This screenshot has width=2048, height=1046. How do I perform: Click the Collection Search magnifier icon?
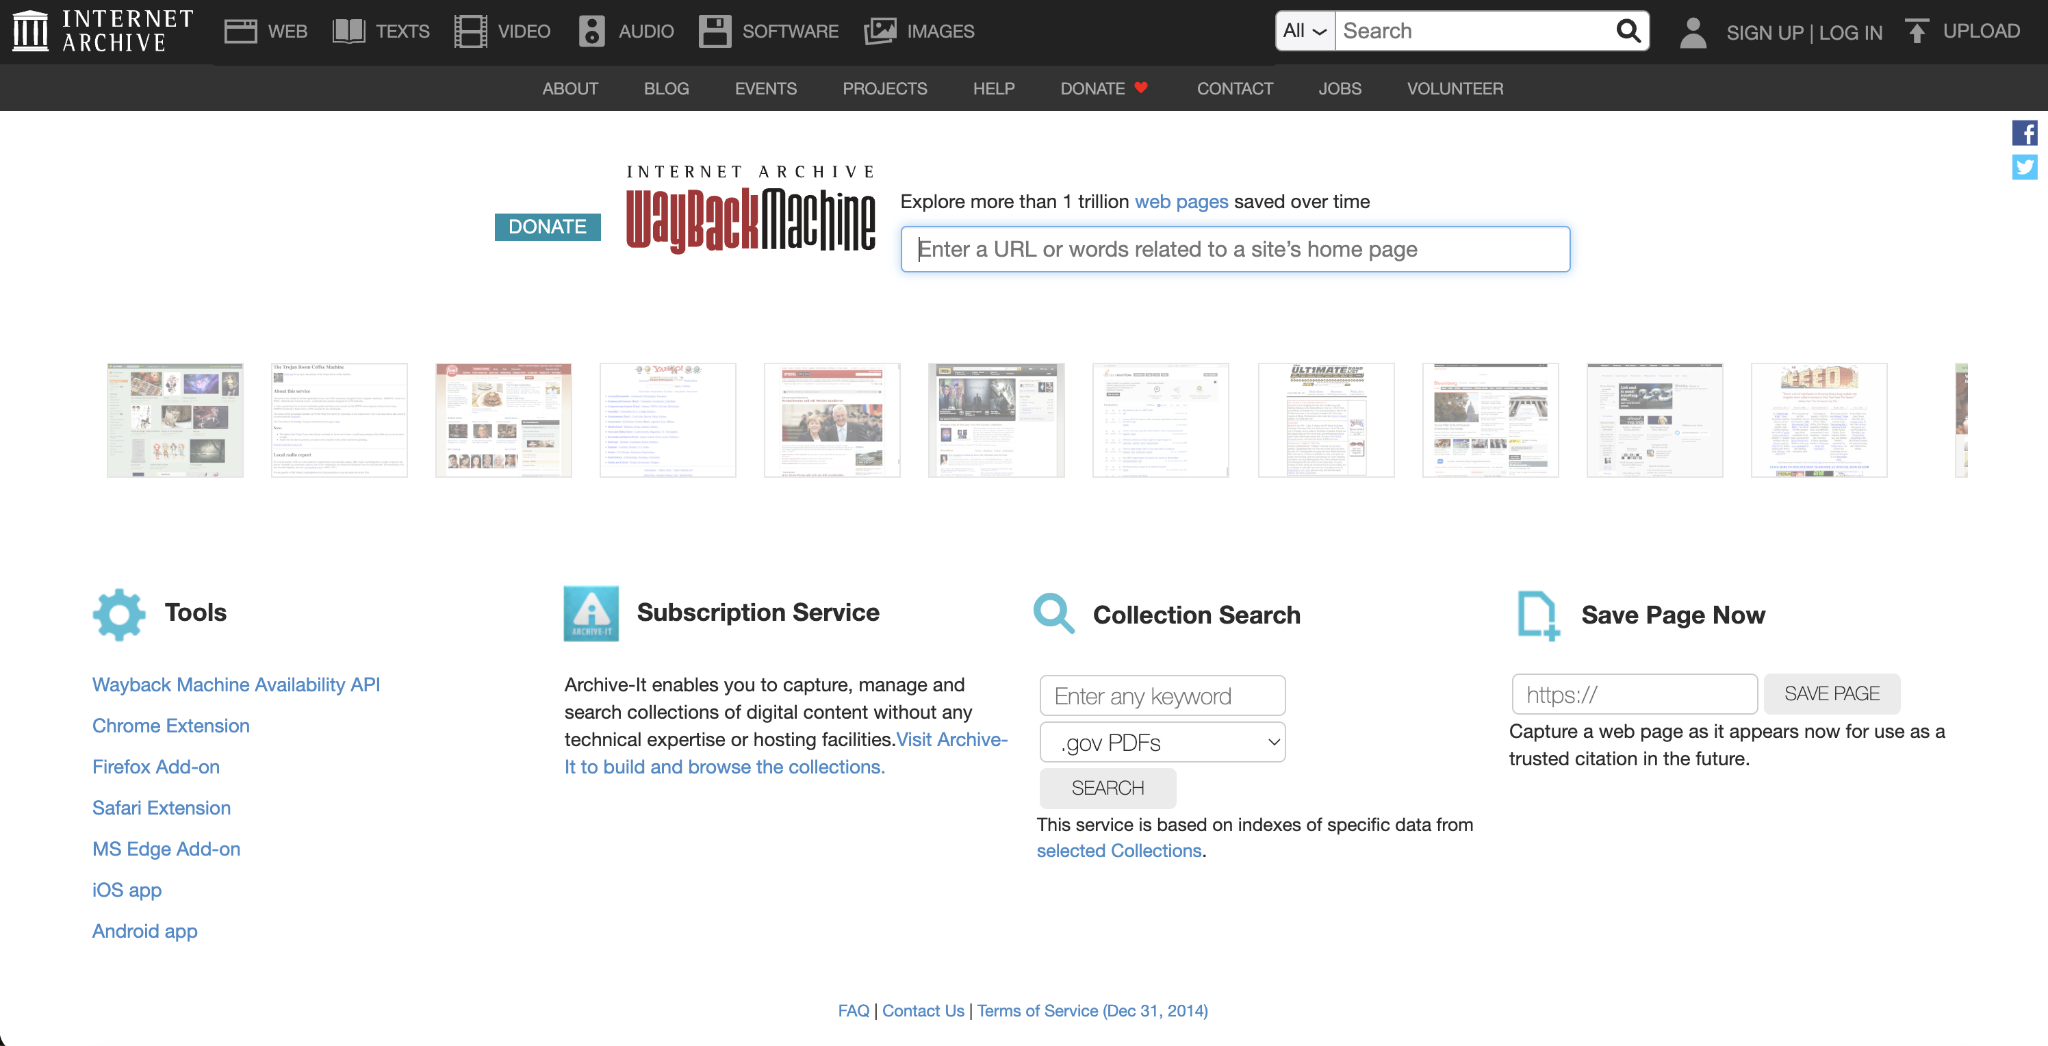[1054, 613]
